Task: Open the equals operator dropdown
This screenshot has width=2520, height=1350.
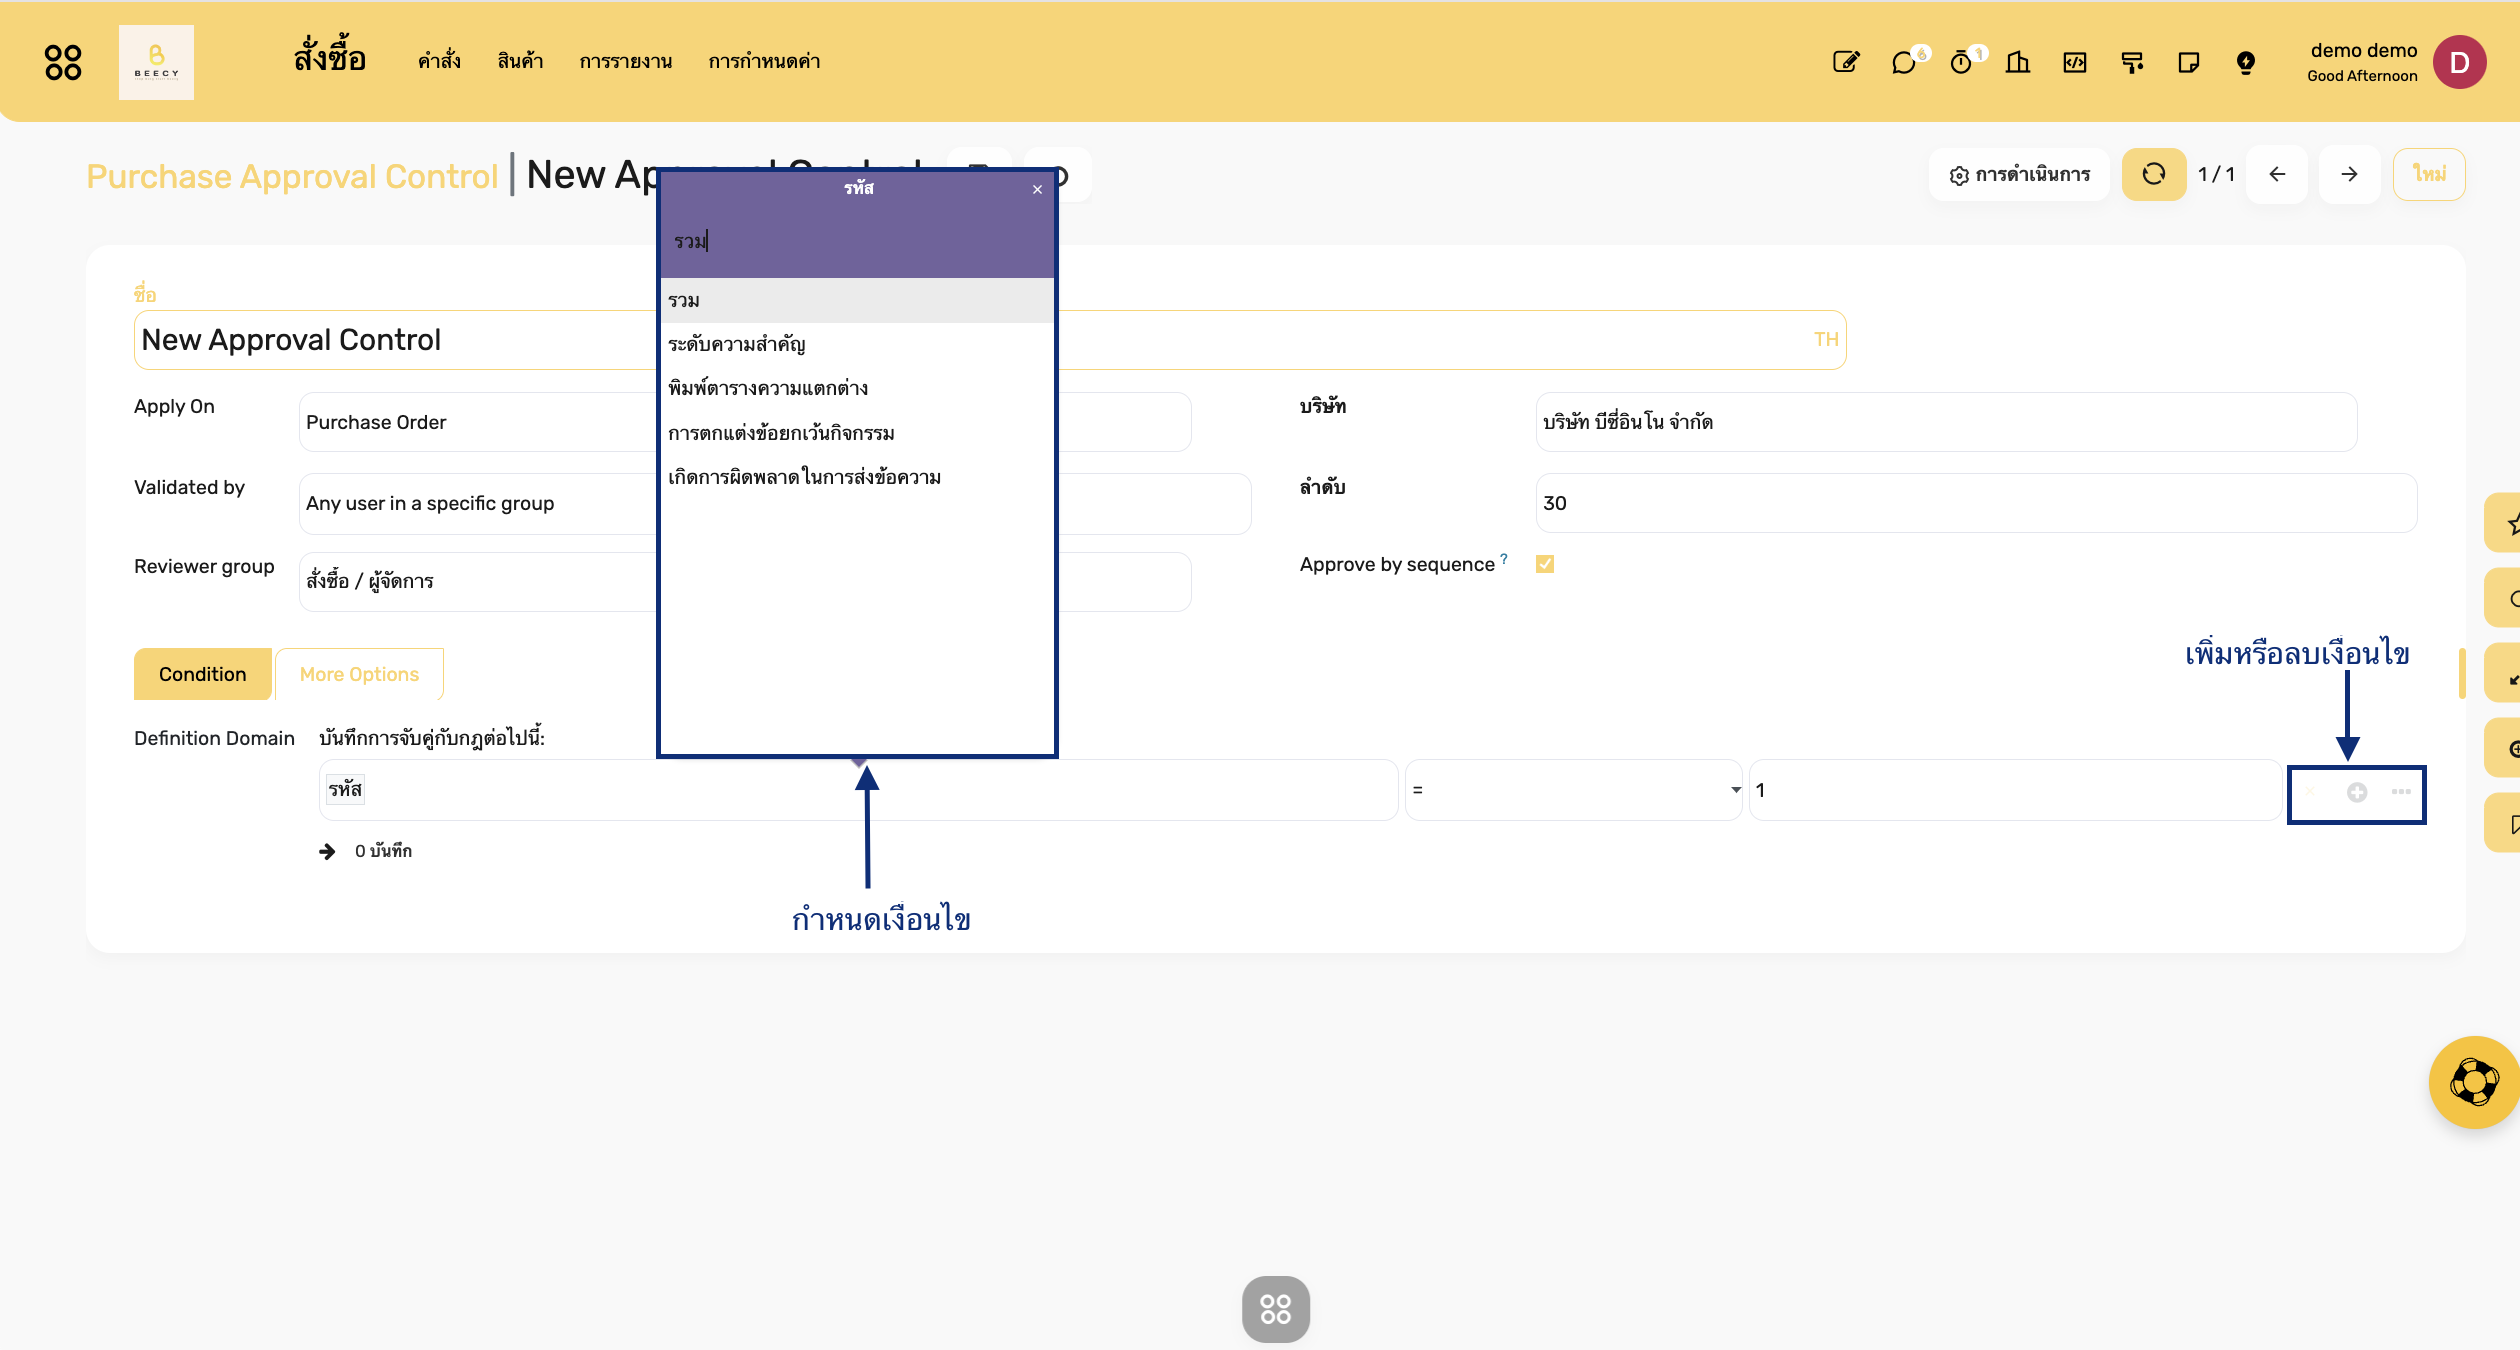Action: (x=1573, y=790)
